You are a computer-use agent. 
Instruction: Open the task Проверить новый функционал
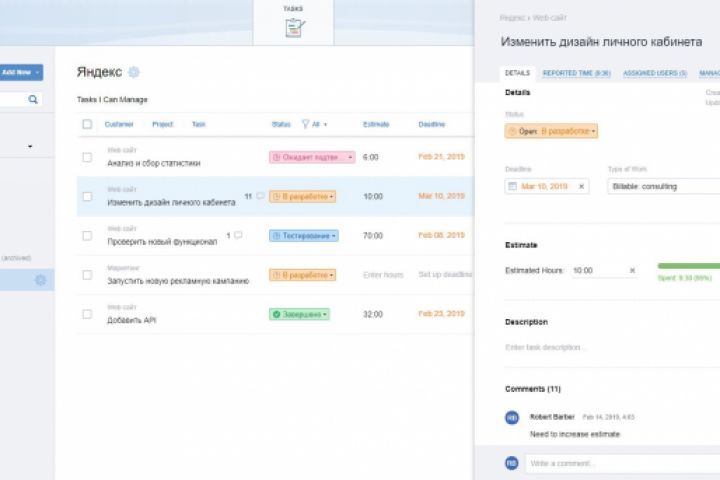(162, 242)
